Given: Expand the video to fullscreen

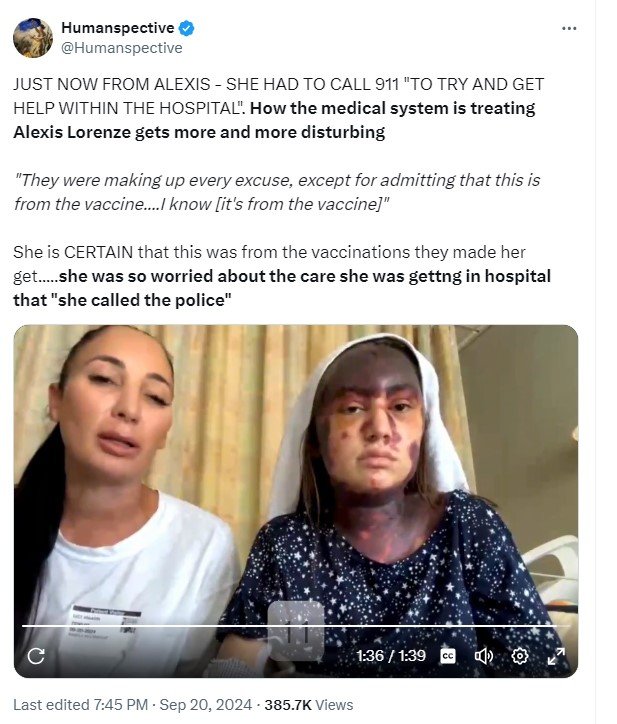Looking at the screenshot, I should [x=556, y=656].
